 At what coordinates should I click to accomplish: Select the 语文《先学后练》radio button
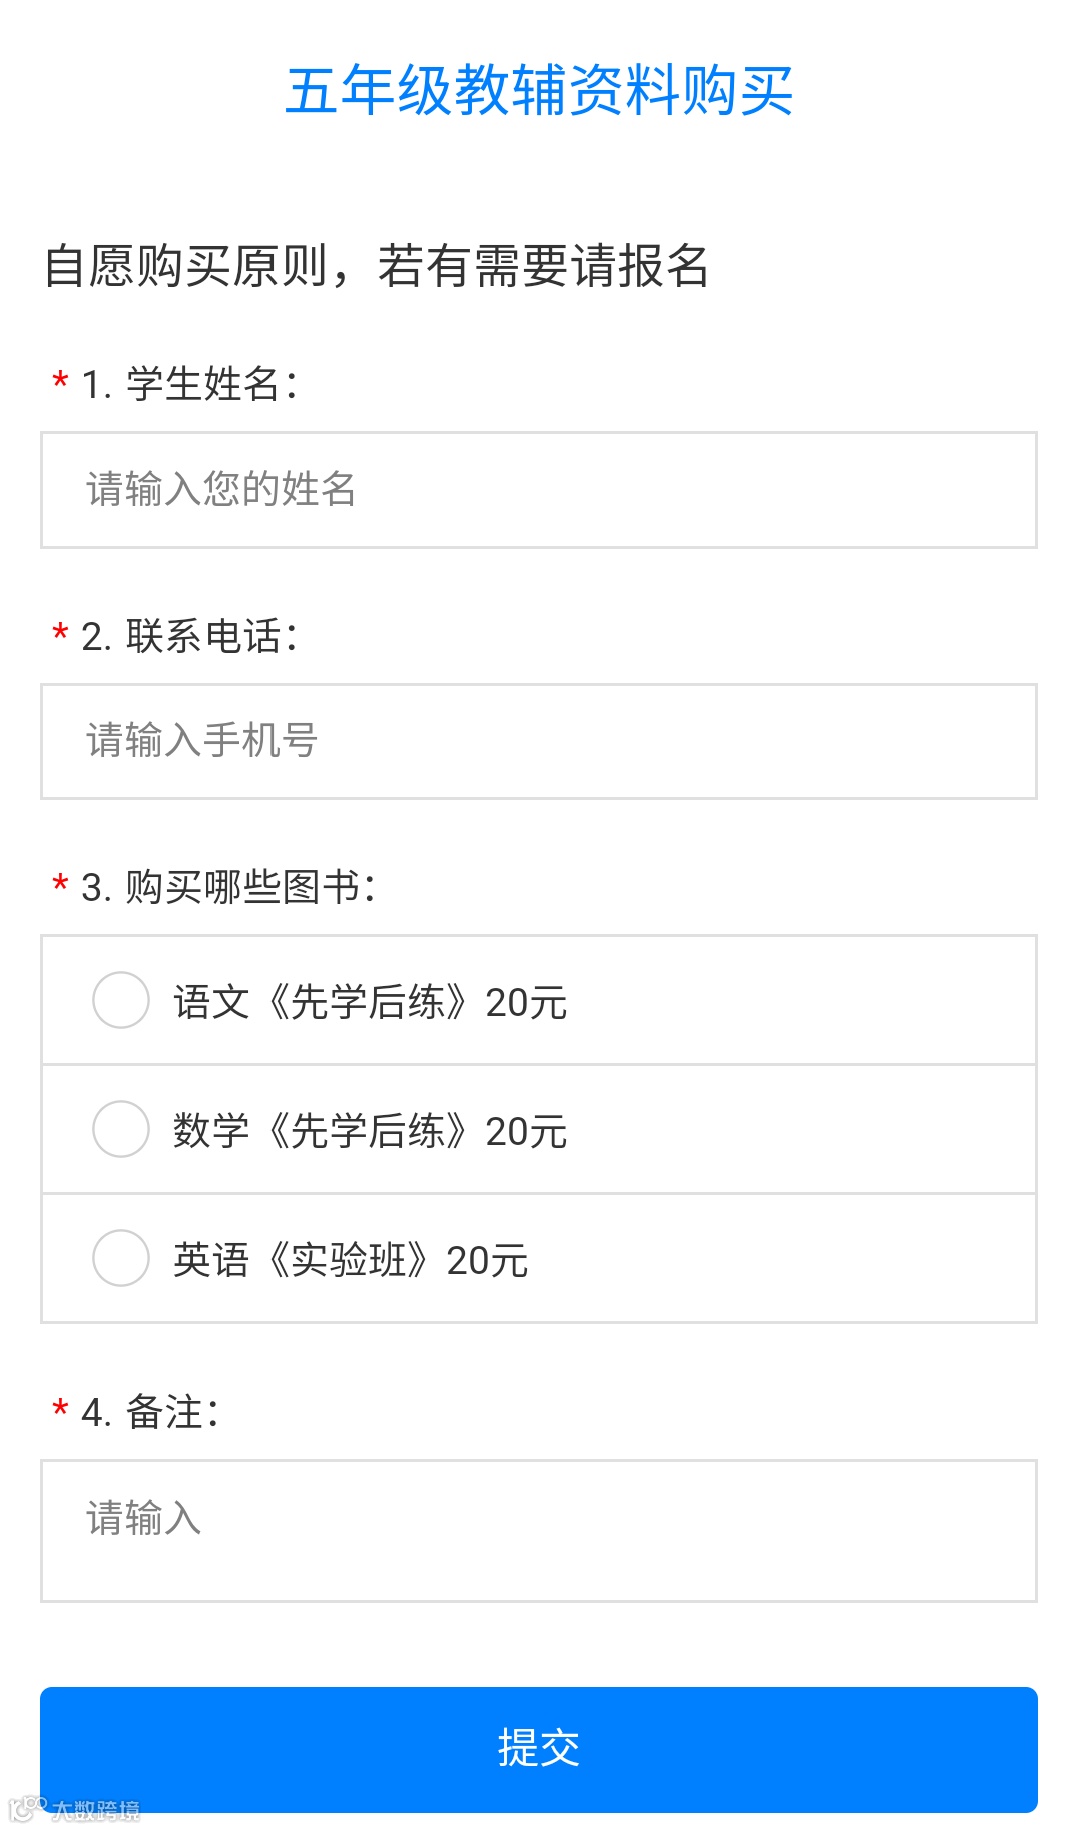121,1000
